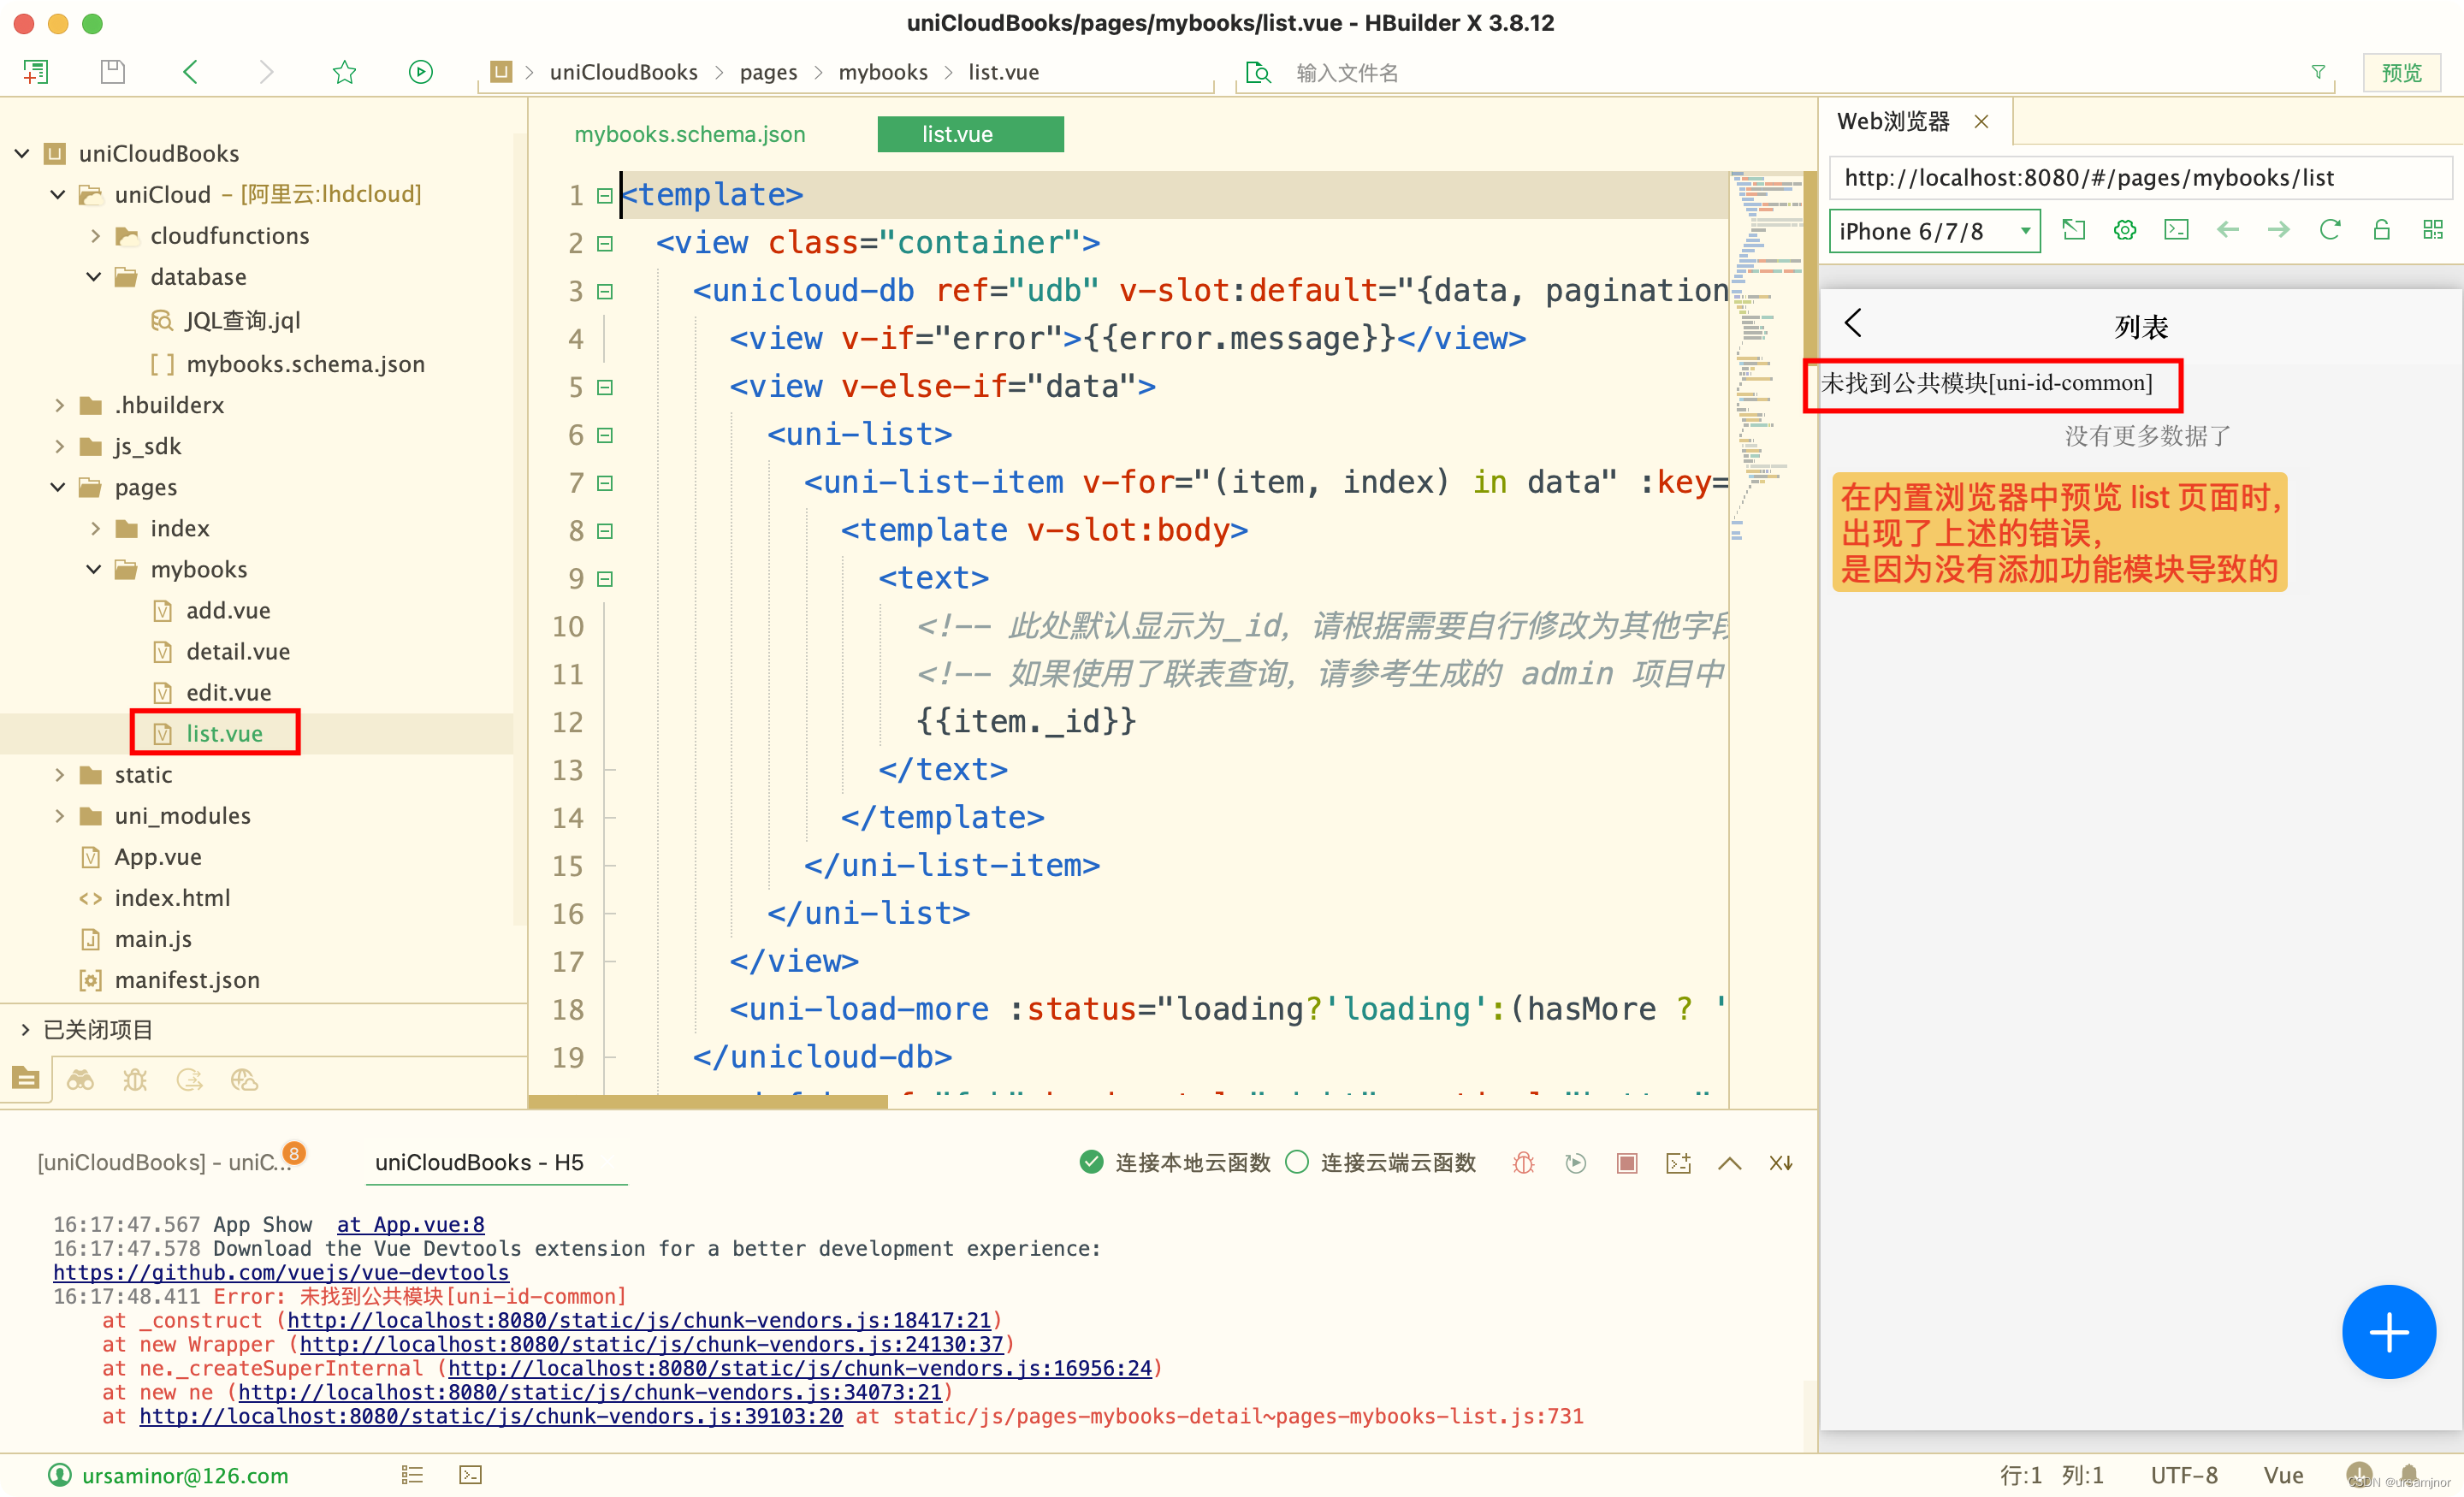Open the terminal icon in status bar
The height and width of the screenshot is (1497, 2464).
click(x=470, y=1475)
